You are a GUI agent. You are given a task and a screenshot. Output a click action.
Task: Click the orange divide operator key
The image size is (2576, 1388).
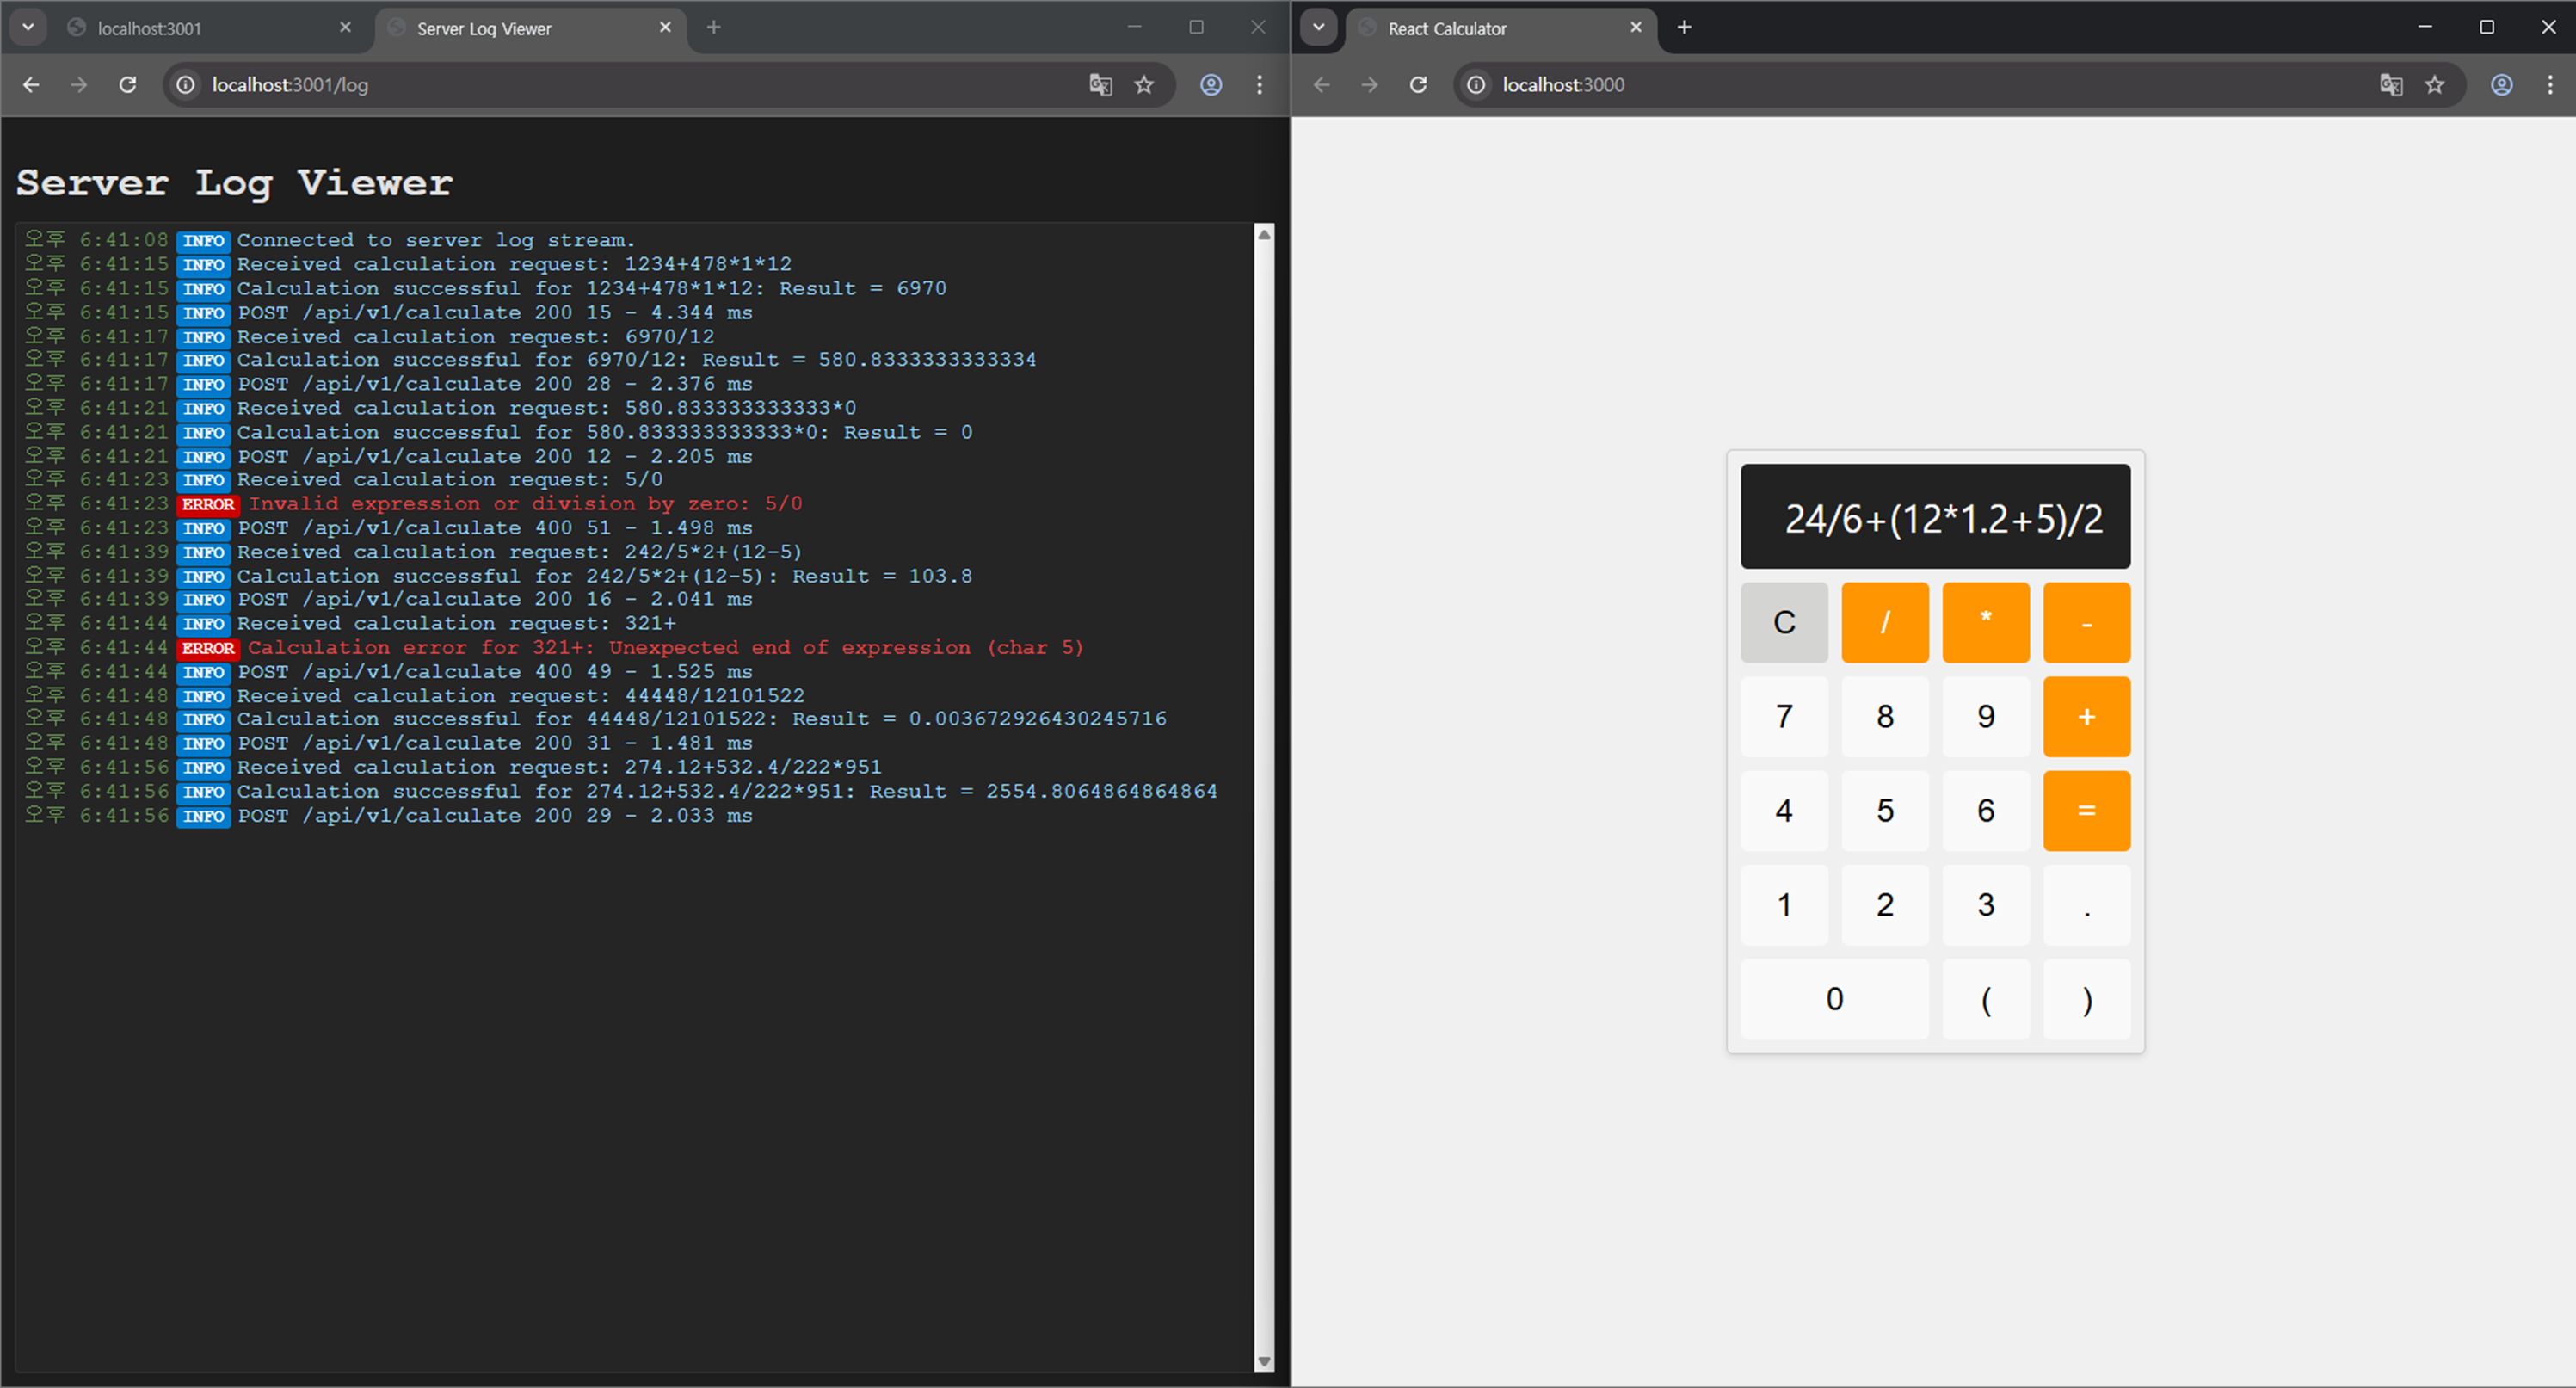point(1884,622)
